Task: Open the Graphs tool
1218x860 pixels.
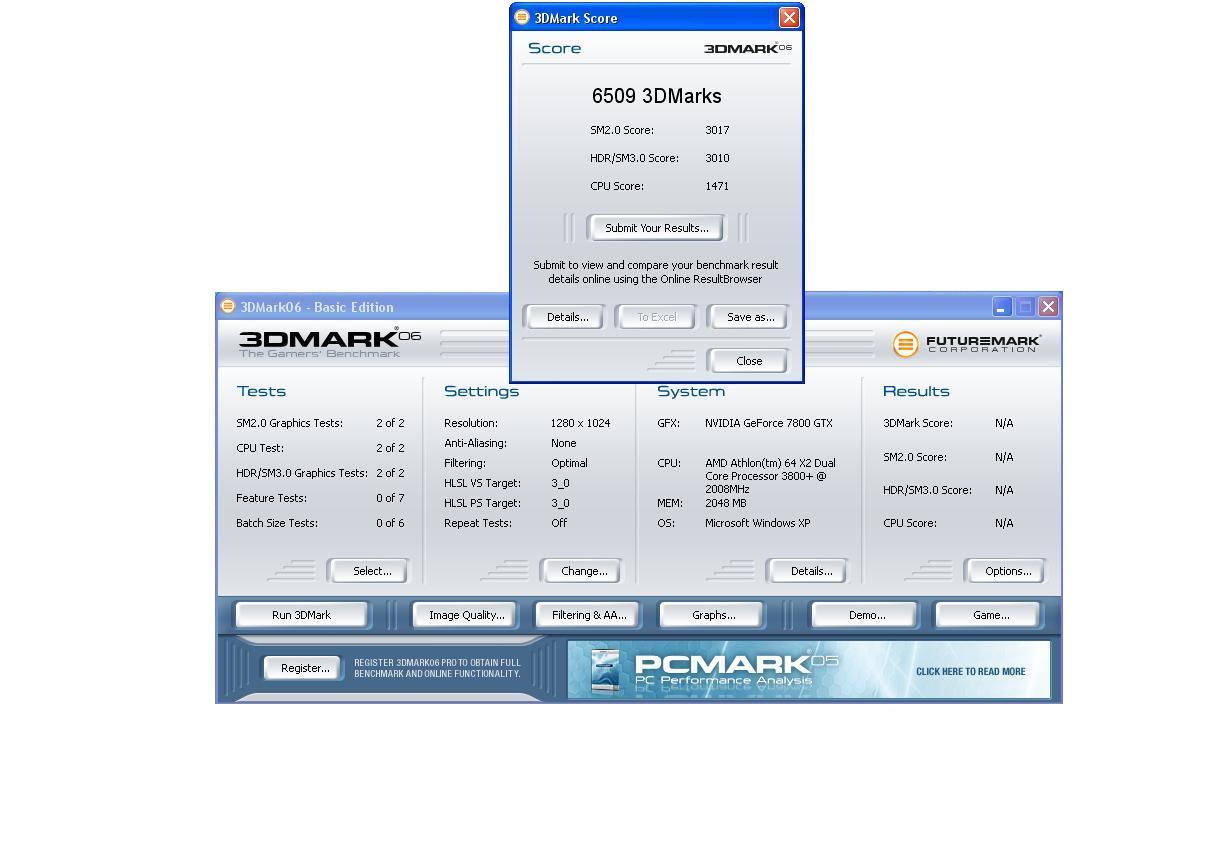Action: [712, 615]
